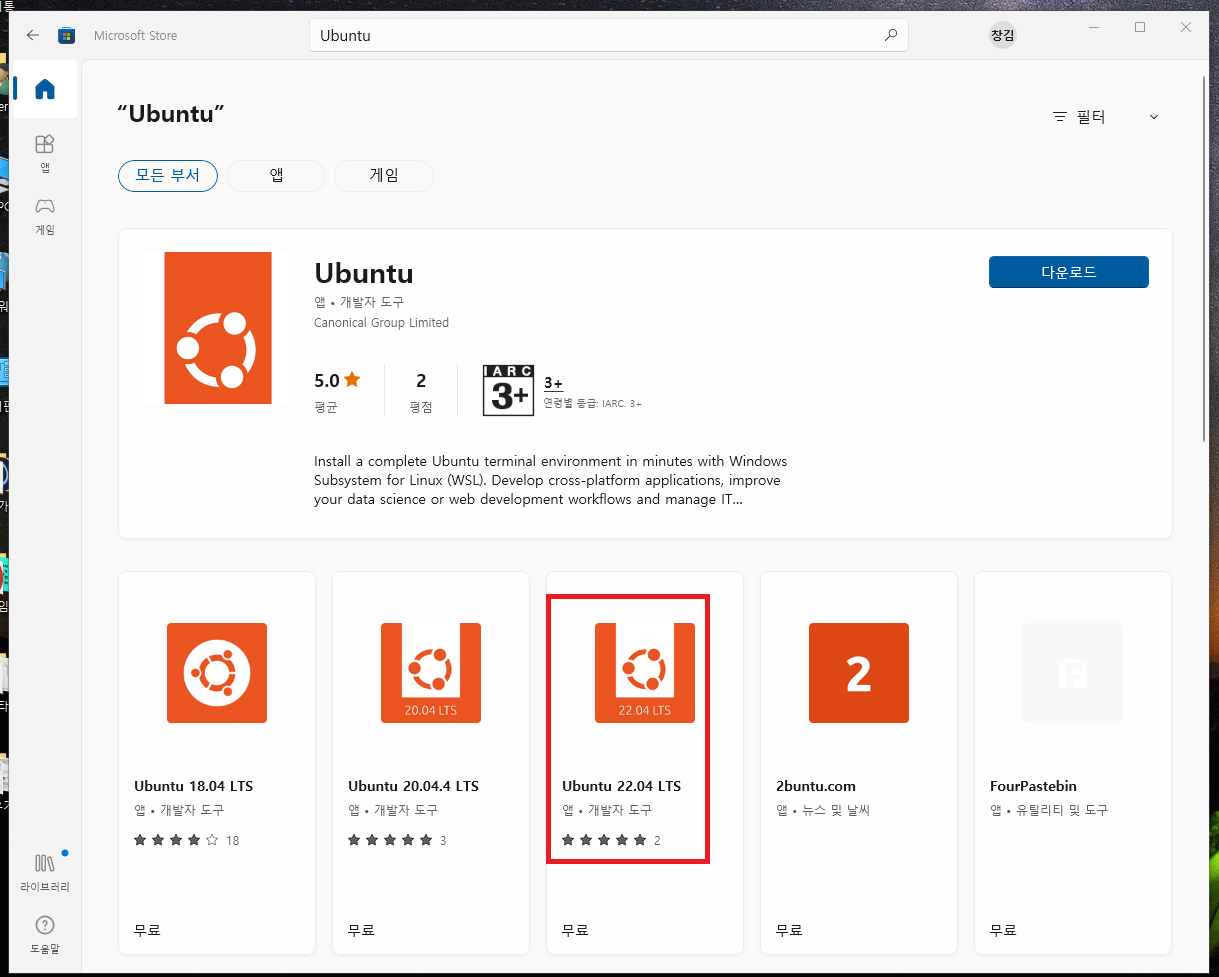Click the 다운로드 (Download) button
Image resolution: width=1219 pixels, height=977 pixels.
[1069, 272]
